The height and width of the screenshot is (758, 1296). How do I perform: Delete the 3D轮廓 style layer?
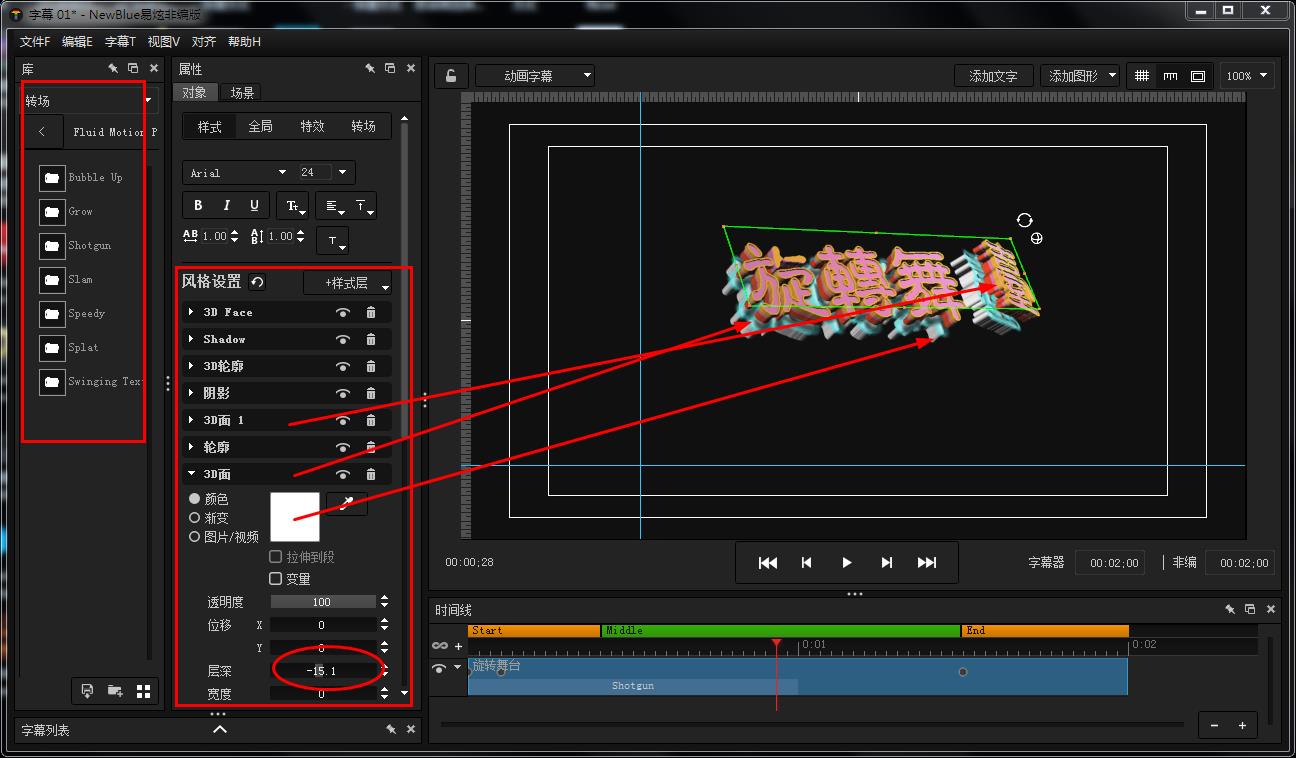[x=371, y=366]
